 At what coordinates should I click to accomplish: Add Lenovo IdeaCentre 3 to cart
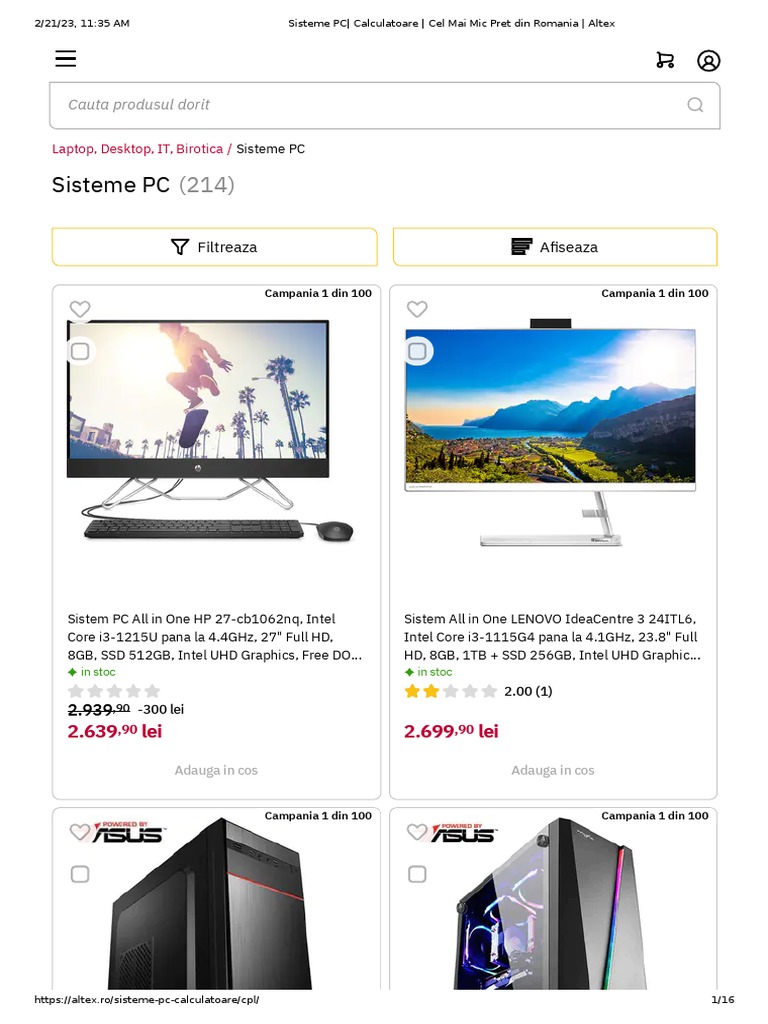pos(553,770)
